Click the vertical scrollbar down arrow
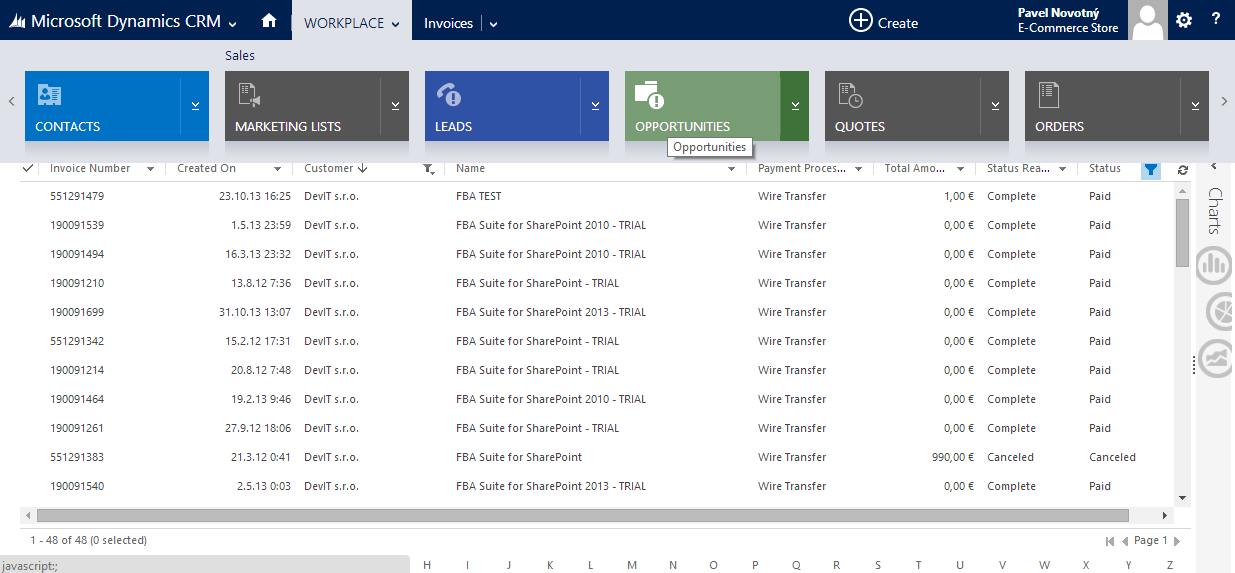This screenshot has width=1235, height=573. tap(1182, 497)
